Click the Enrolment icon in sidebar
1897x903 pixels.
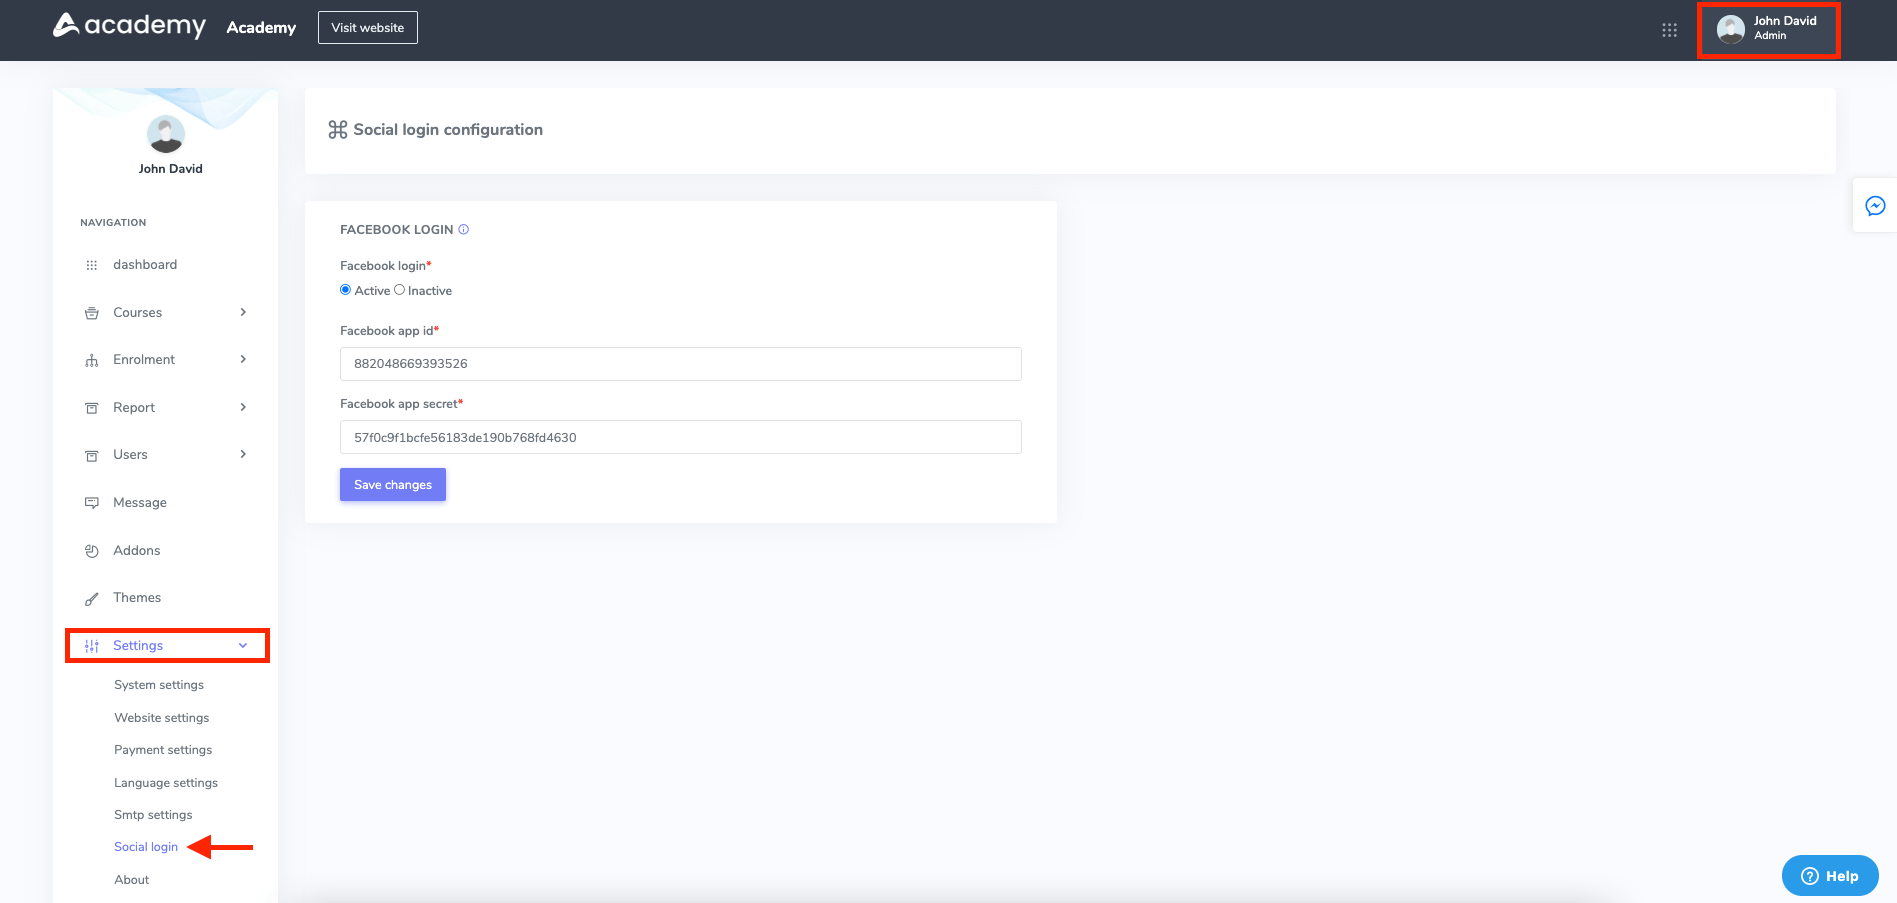91,359
